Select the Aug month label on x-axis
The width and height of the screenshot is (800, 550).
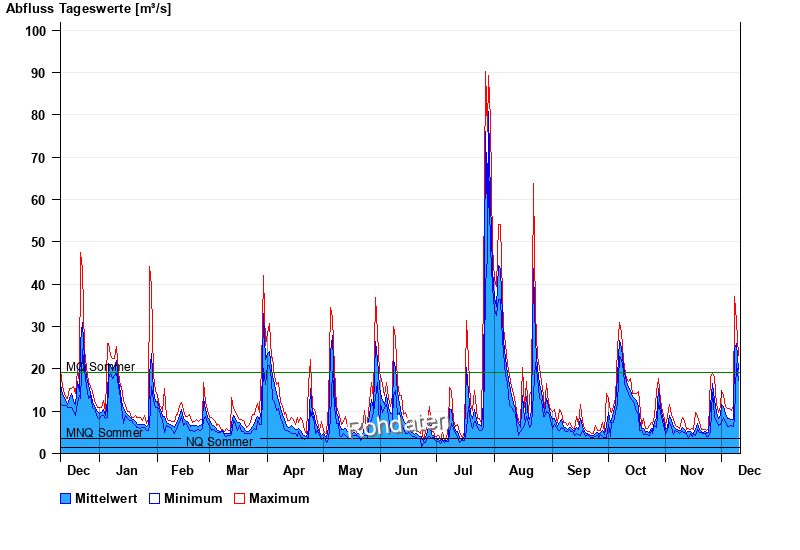tap(521, 470)
